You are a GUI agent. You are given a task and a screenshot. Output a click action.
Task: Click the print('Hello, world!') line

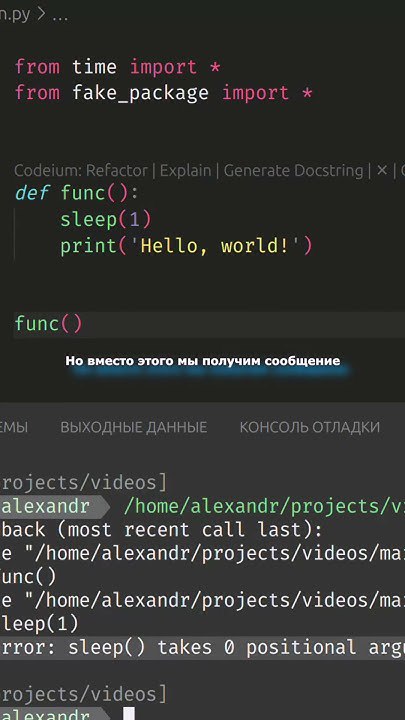tap(186, 246)
